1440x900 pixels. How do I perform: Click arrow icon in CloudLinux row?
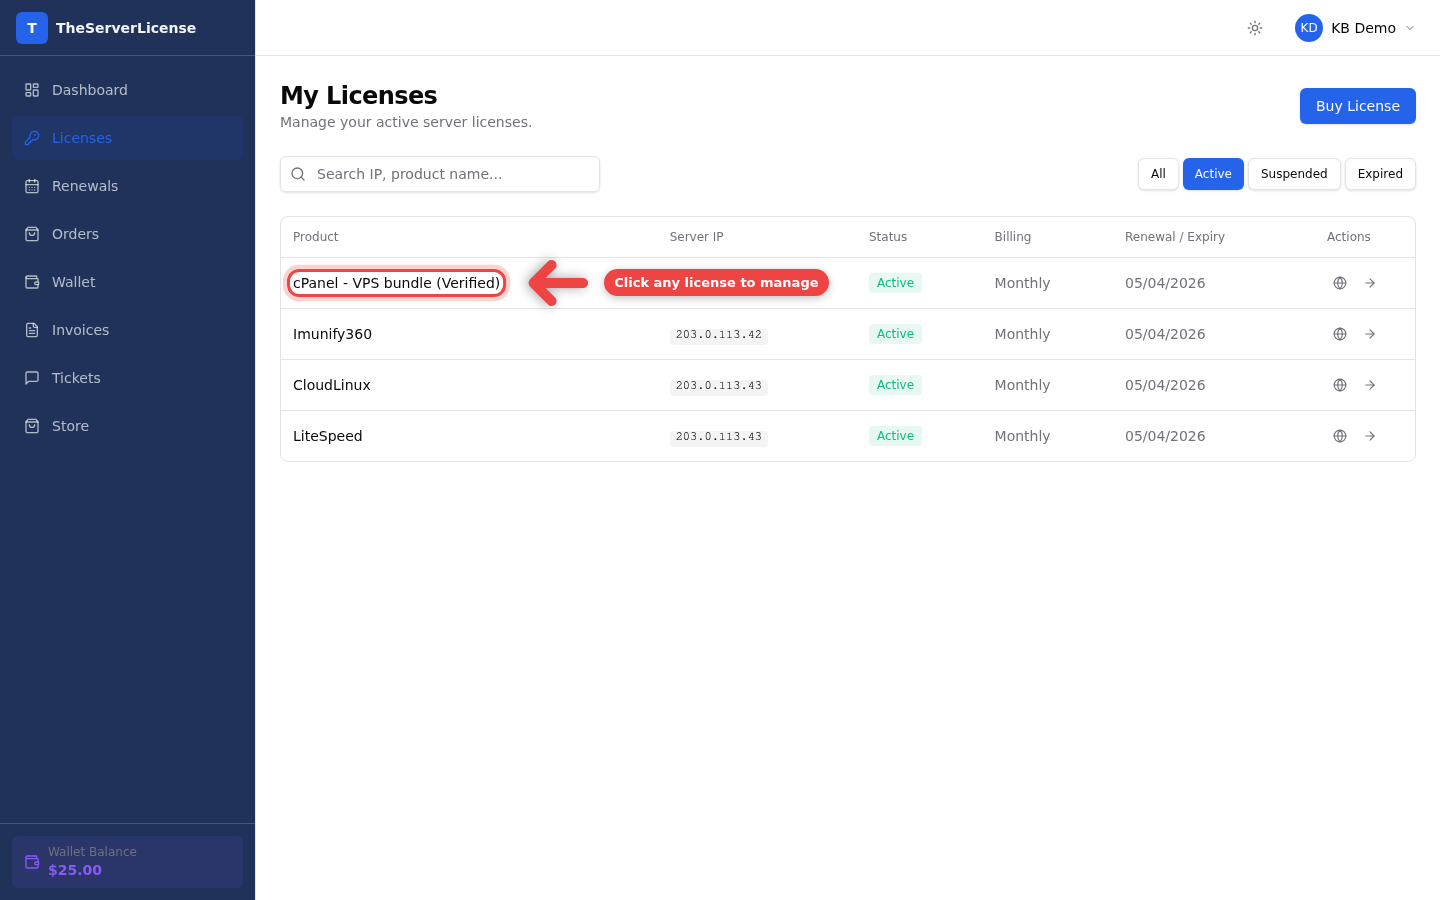point(1370,385)
